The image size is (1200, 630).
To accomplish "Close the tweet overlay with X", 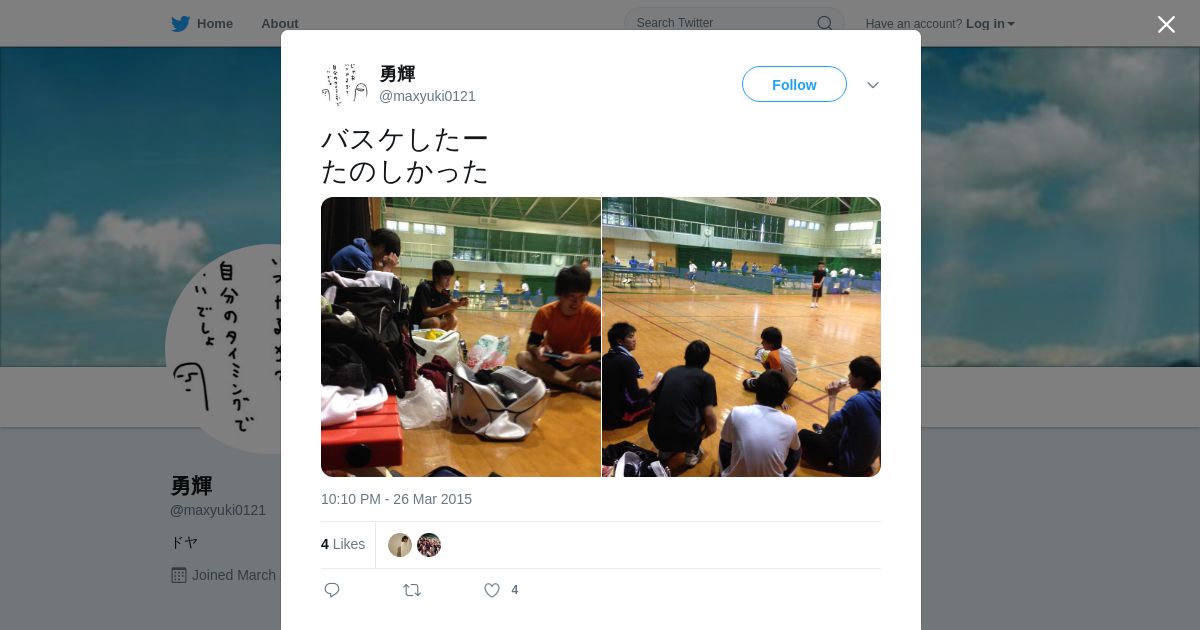I will [1166, 24].
